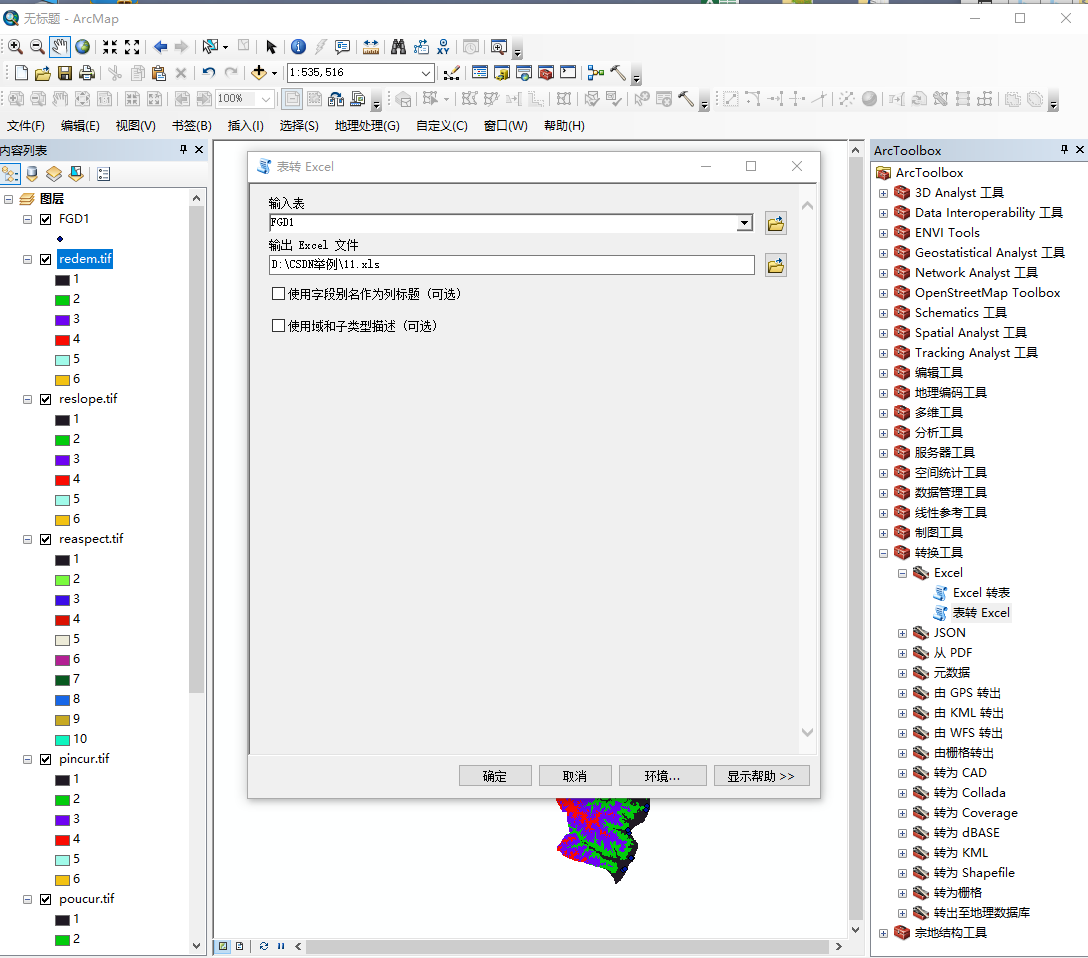
Task: Switch to Layout View button
Action: click(x=239, y=946)
